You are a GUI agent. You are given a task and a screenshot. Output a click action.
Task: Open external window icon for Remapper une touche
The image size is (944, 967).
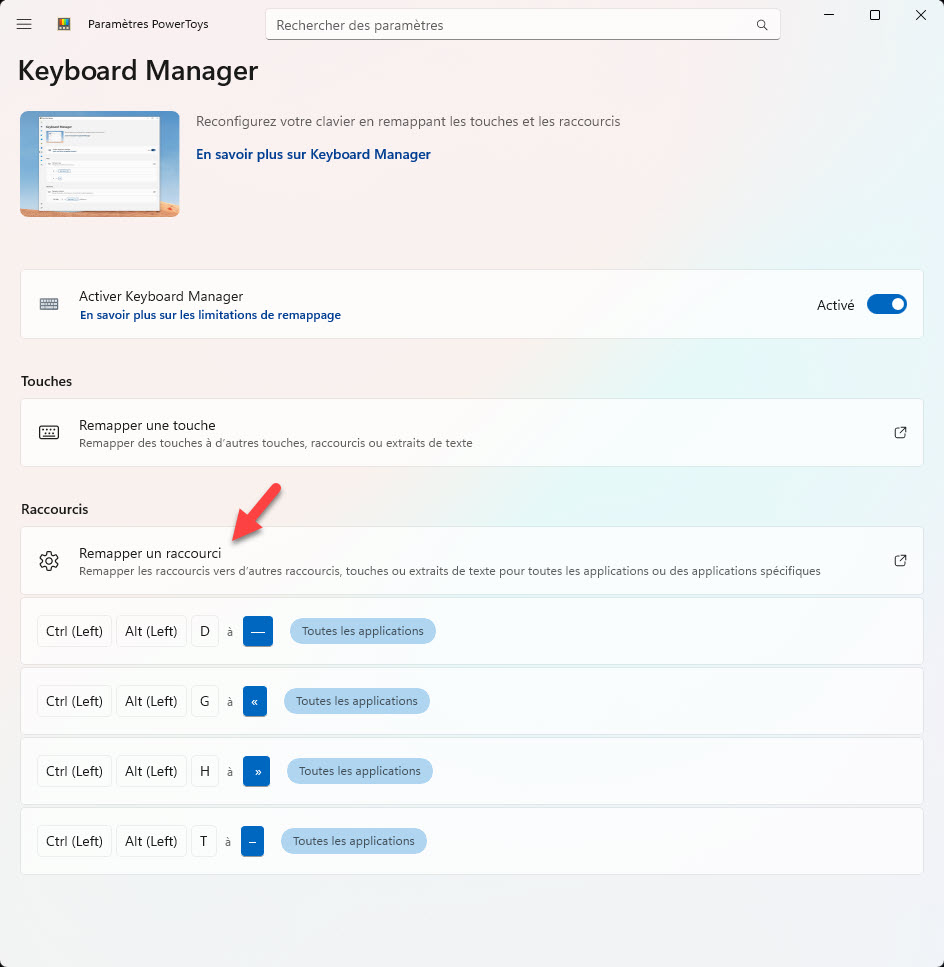click(900, 432)
